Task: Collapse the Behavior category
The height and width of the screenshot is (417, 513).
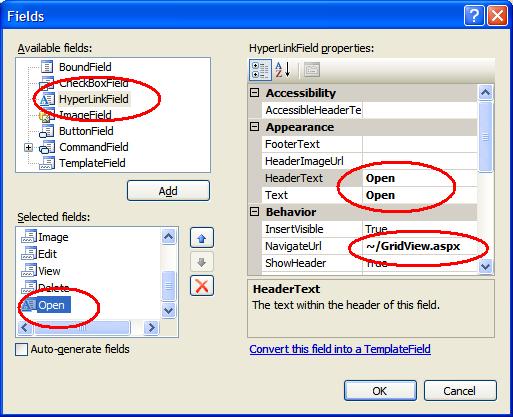Action: (254, 211)
